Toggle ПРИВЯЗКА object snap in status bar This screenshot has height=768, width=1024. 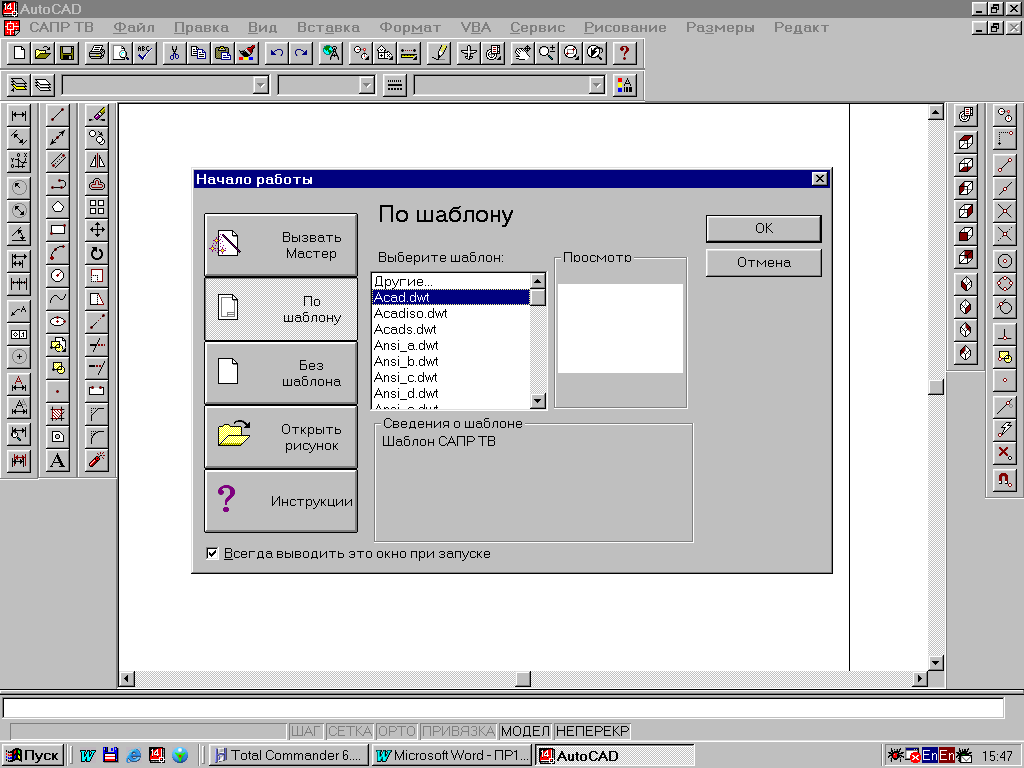point(458,731)
